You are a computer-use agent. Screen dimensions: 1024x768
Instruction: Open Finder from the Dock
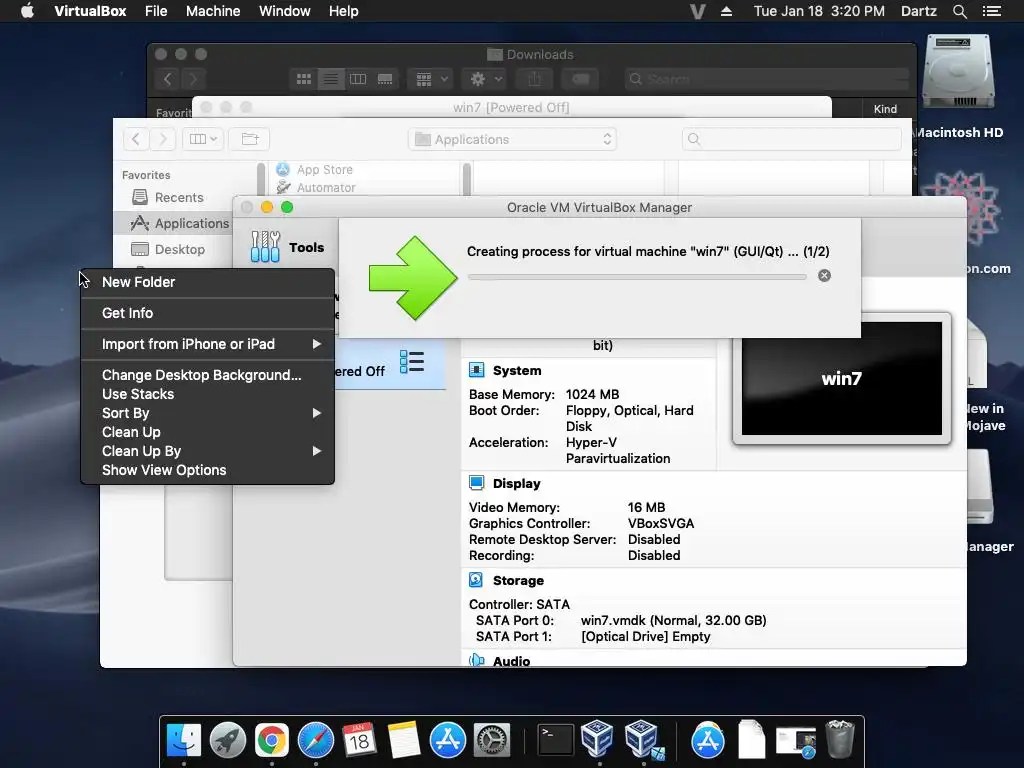[184, 740]
